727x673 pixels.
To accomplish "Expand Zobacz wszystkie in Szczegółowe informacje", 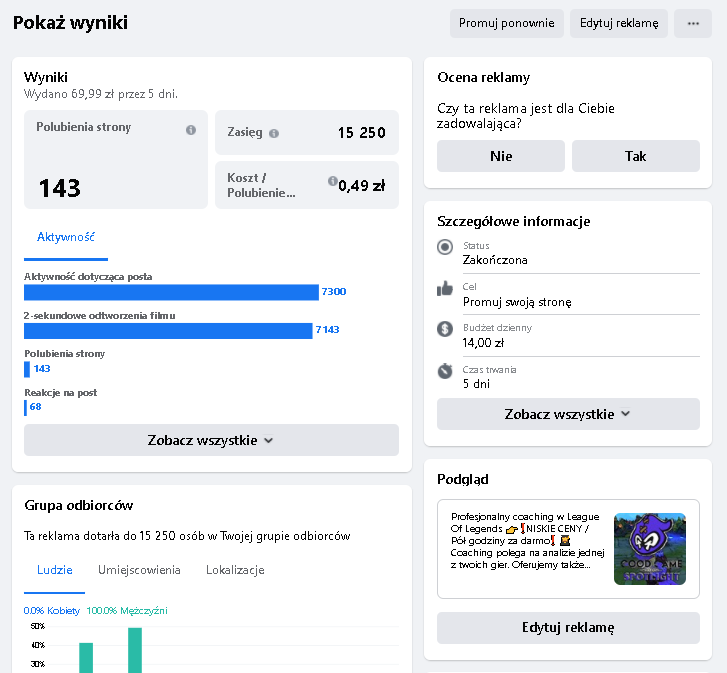I will [568, 414].
